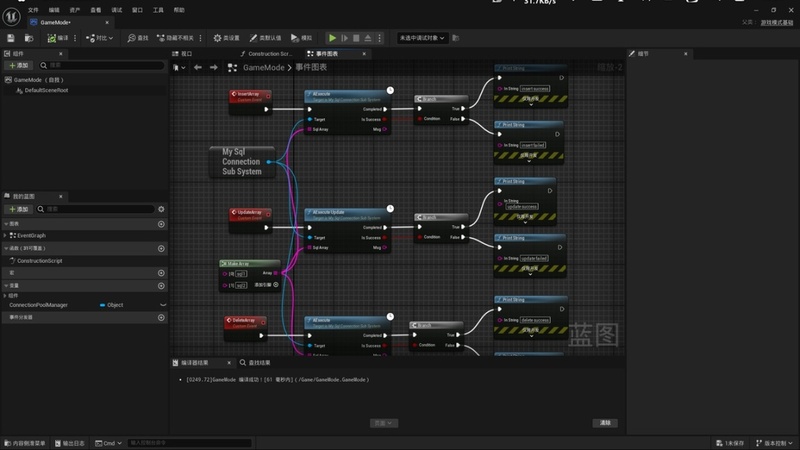Expand EventGraph tree item
The height and width of the screenshot is (450, 800).
(x=5, y=236)
